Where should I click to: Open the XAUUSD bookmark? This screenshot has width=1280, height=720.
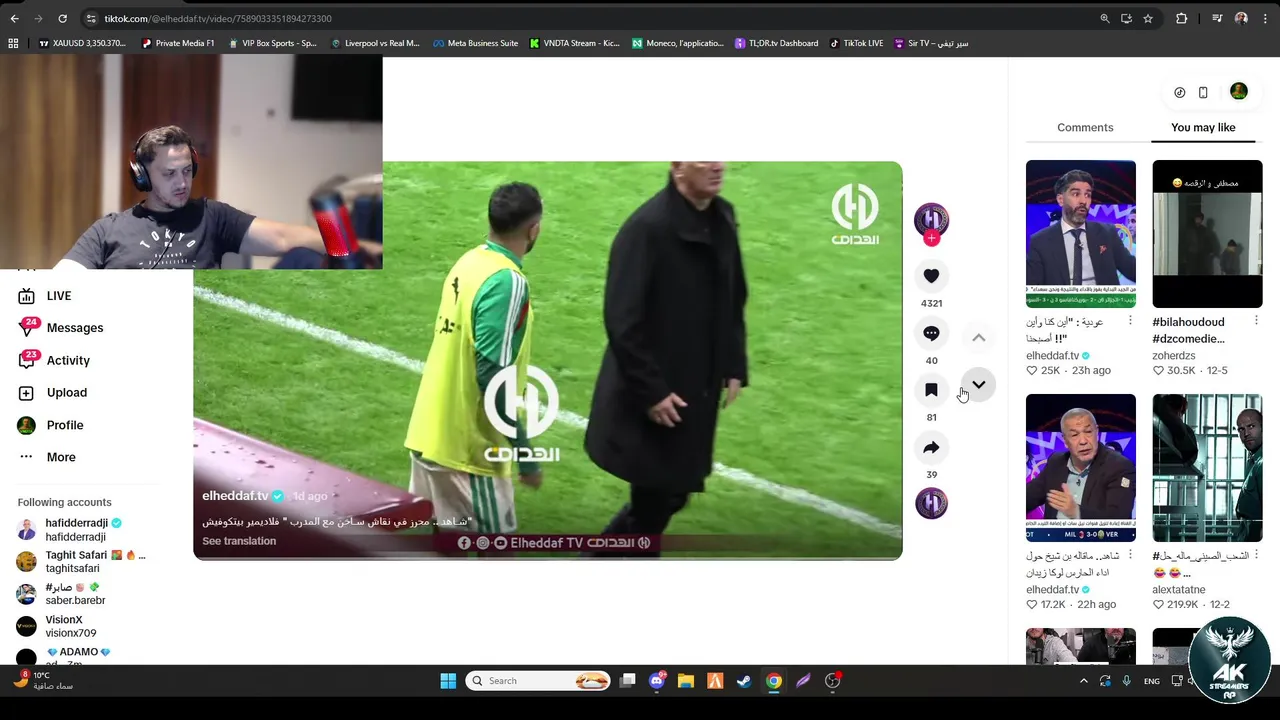tap(82, 43)
